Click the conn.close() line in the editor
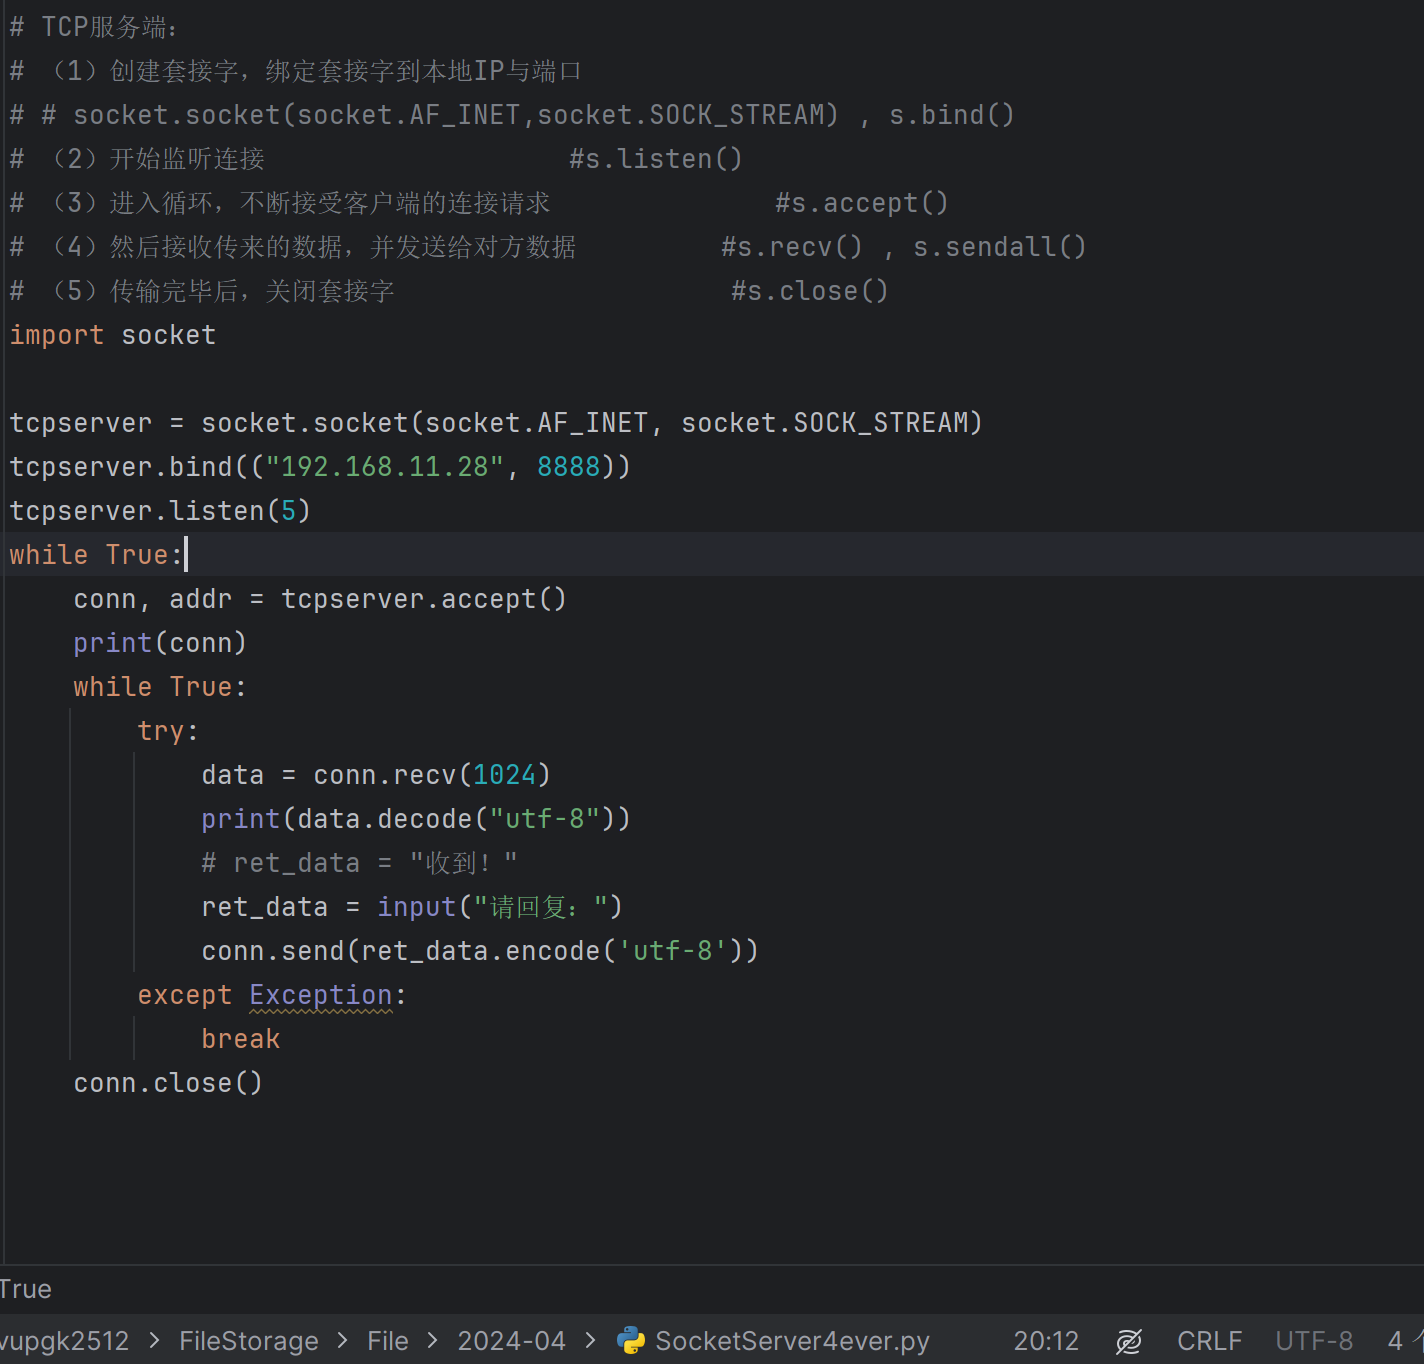The width and height of the screenshot is (1424, 1364). (x=168, y=1083)
